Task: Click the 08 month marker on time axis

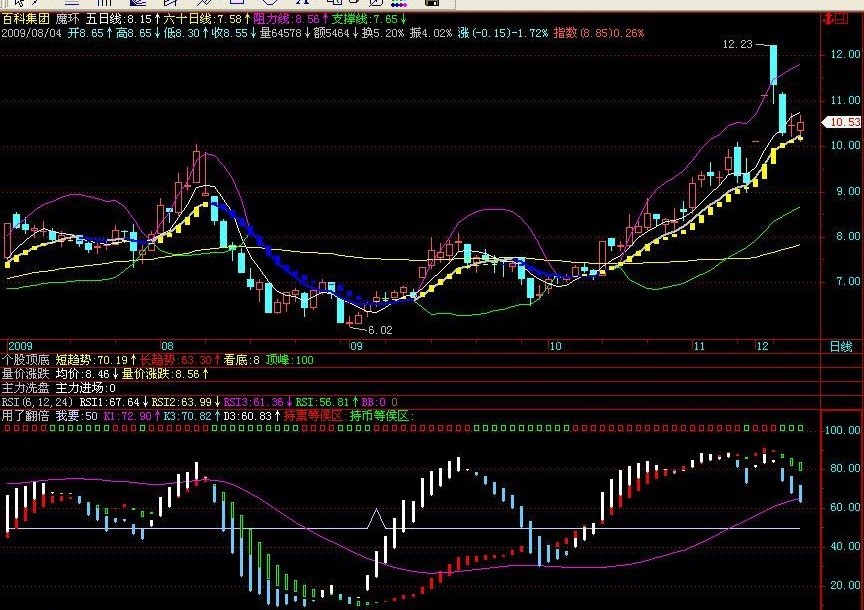Action: pyautogui.click(x=167, y=346)
